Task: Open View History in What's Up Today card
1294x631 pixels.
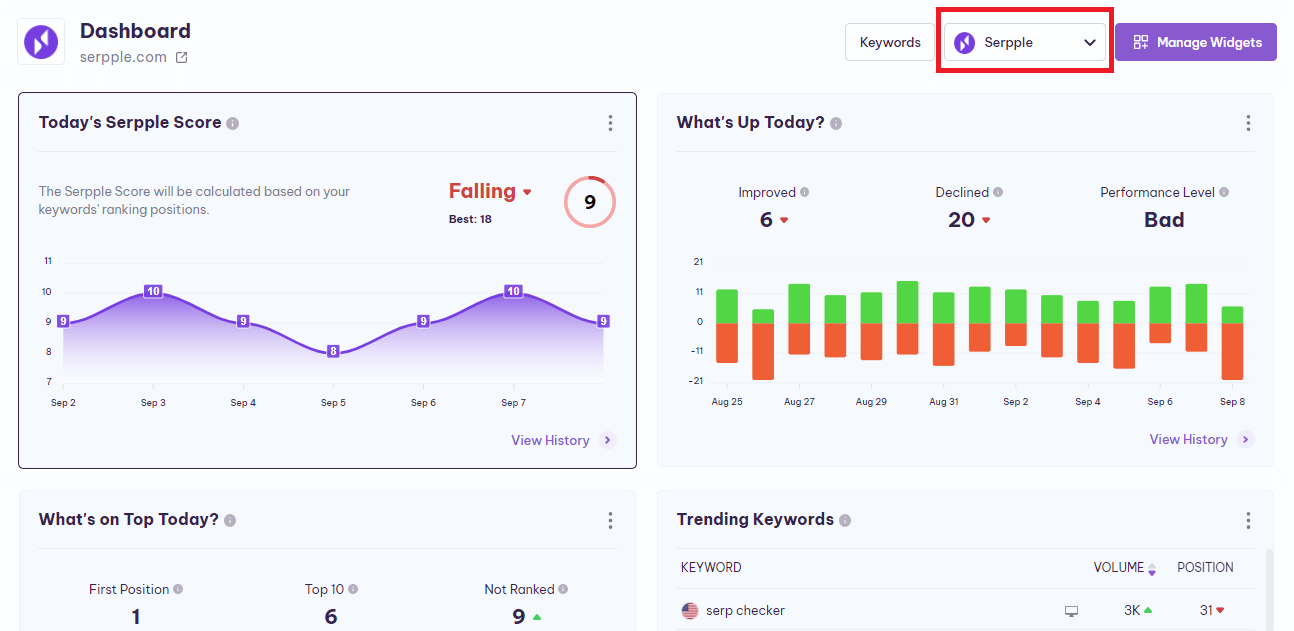Action: coord(1188,439)
